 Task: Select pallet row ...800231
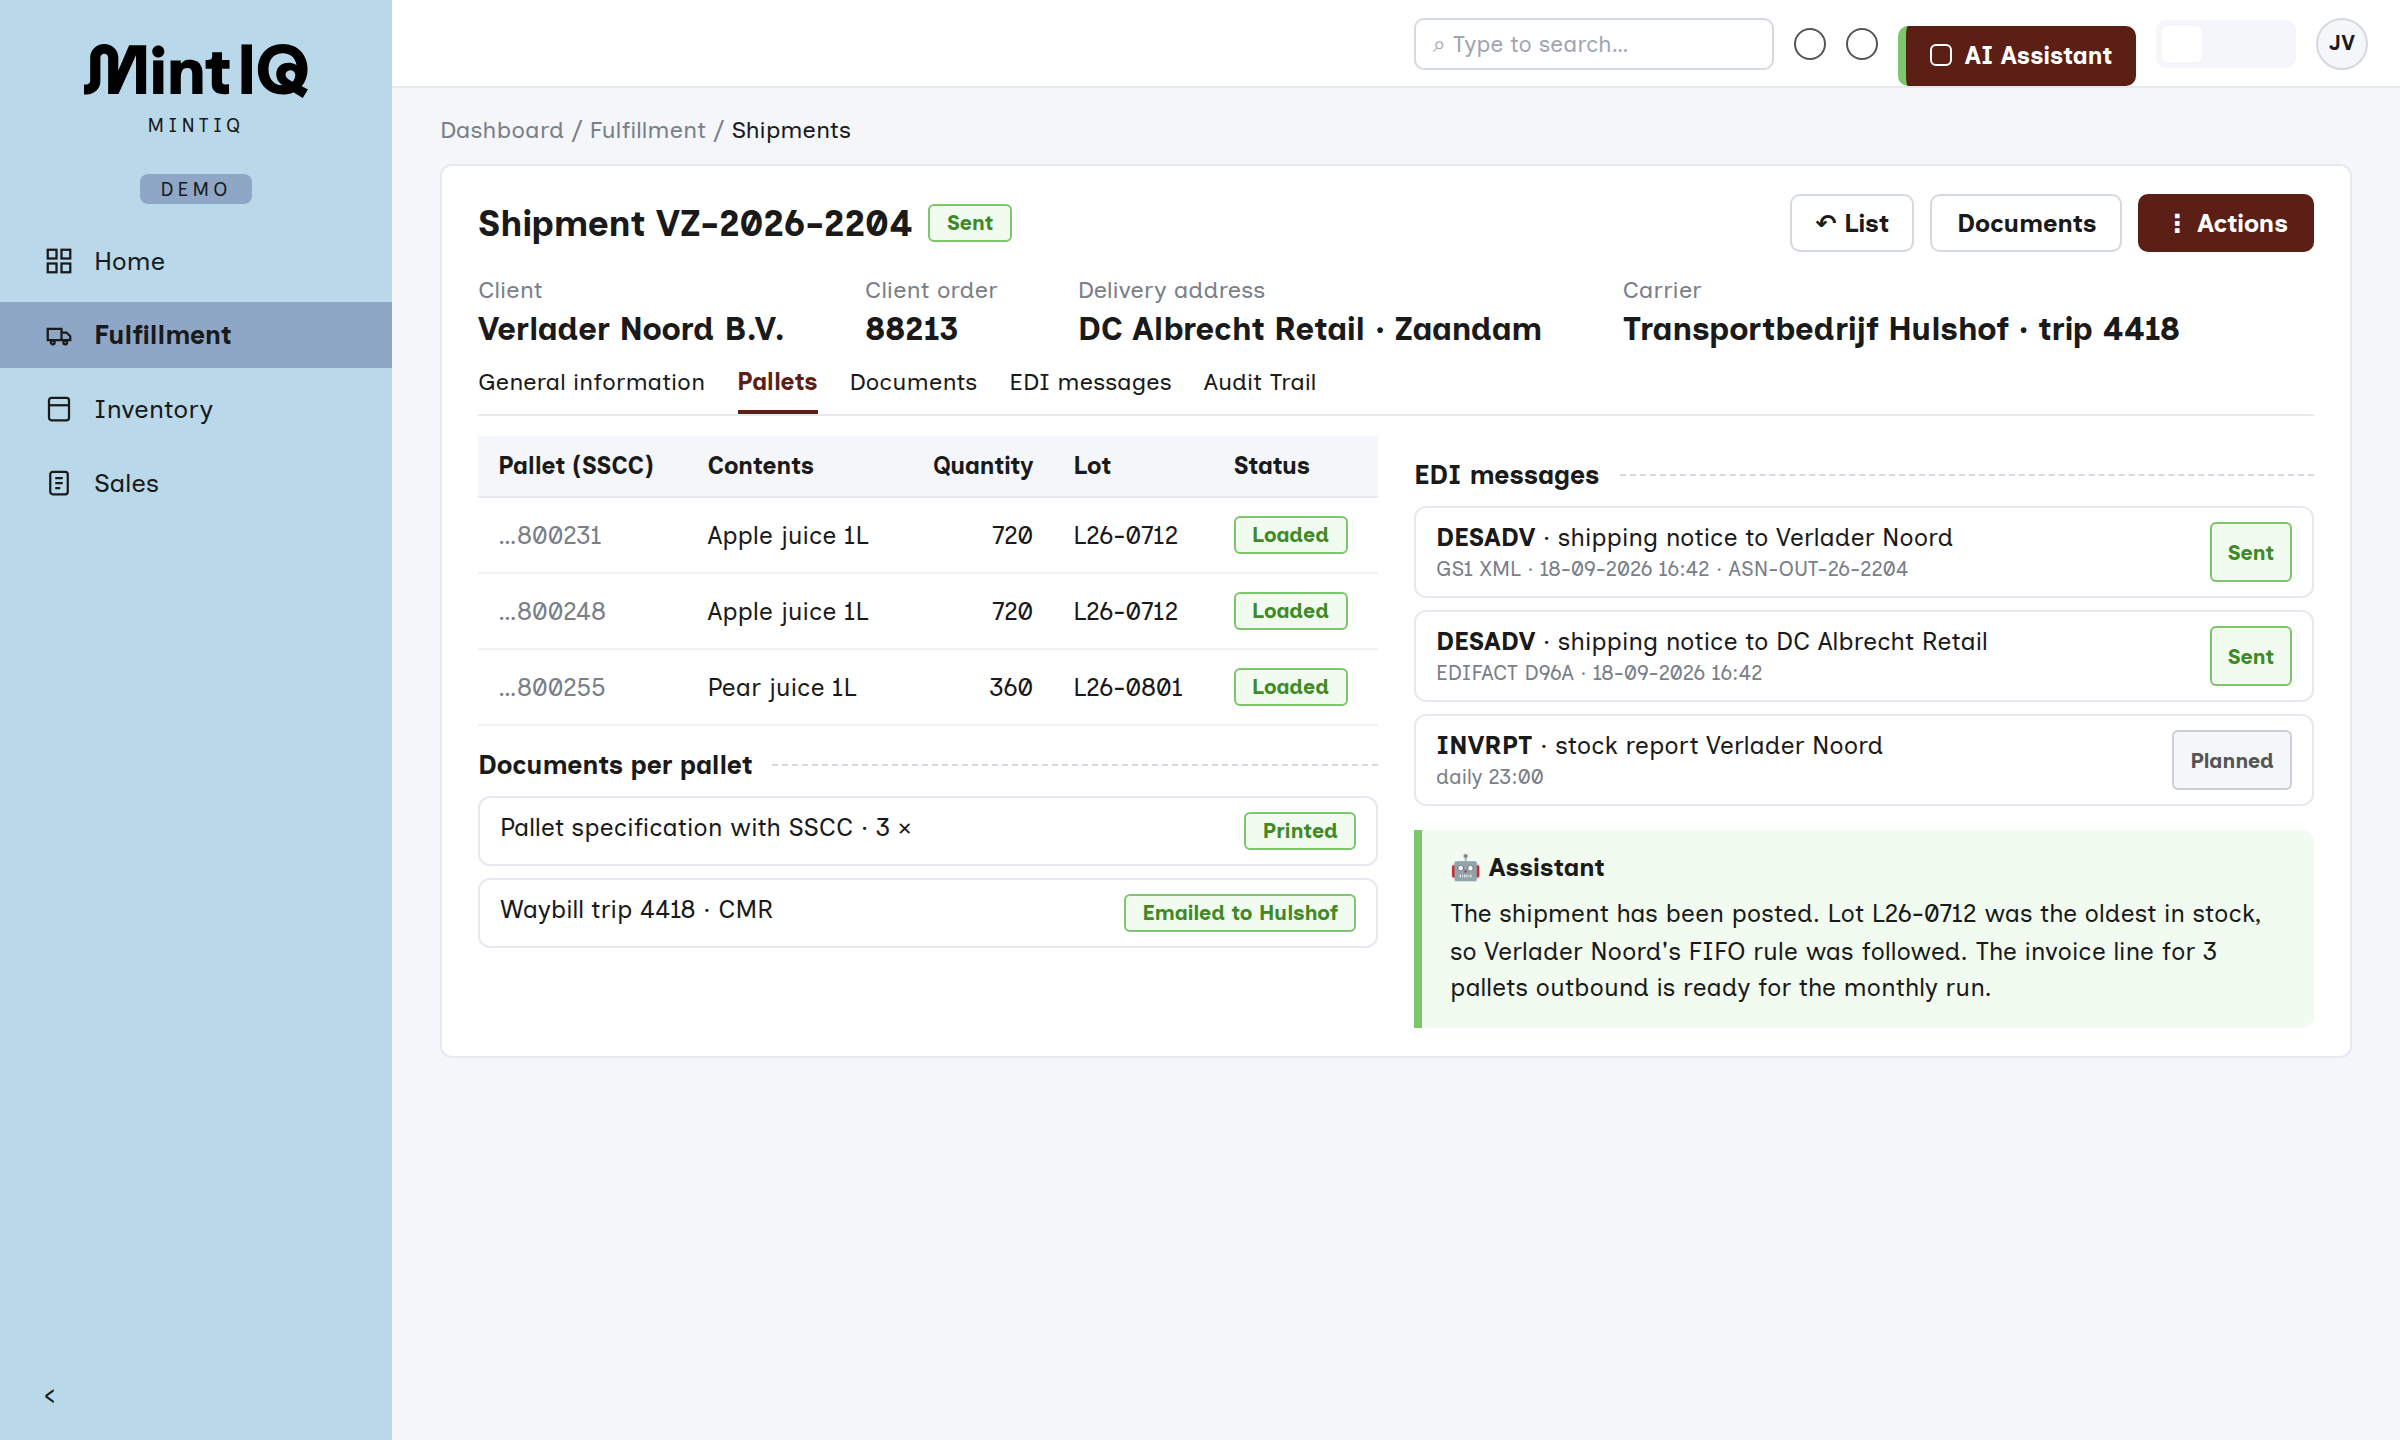coord(928,535)
